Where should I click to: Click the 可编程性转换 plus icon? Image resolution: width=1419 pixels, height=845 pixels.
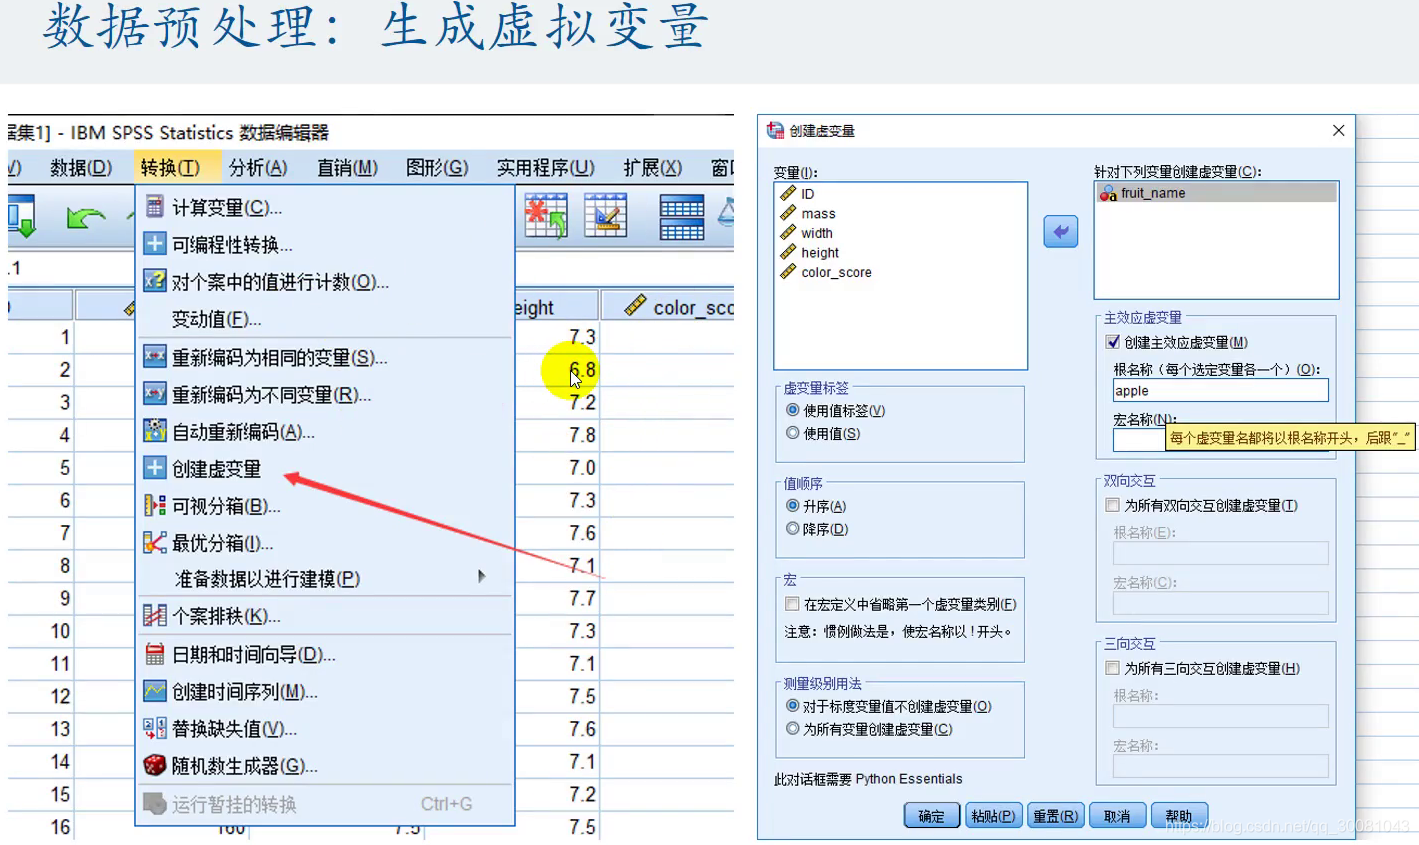point(154,244)
